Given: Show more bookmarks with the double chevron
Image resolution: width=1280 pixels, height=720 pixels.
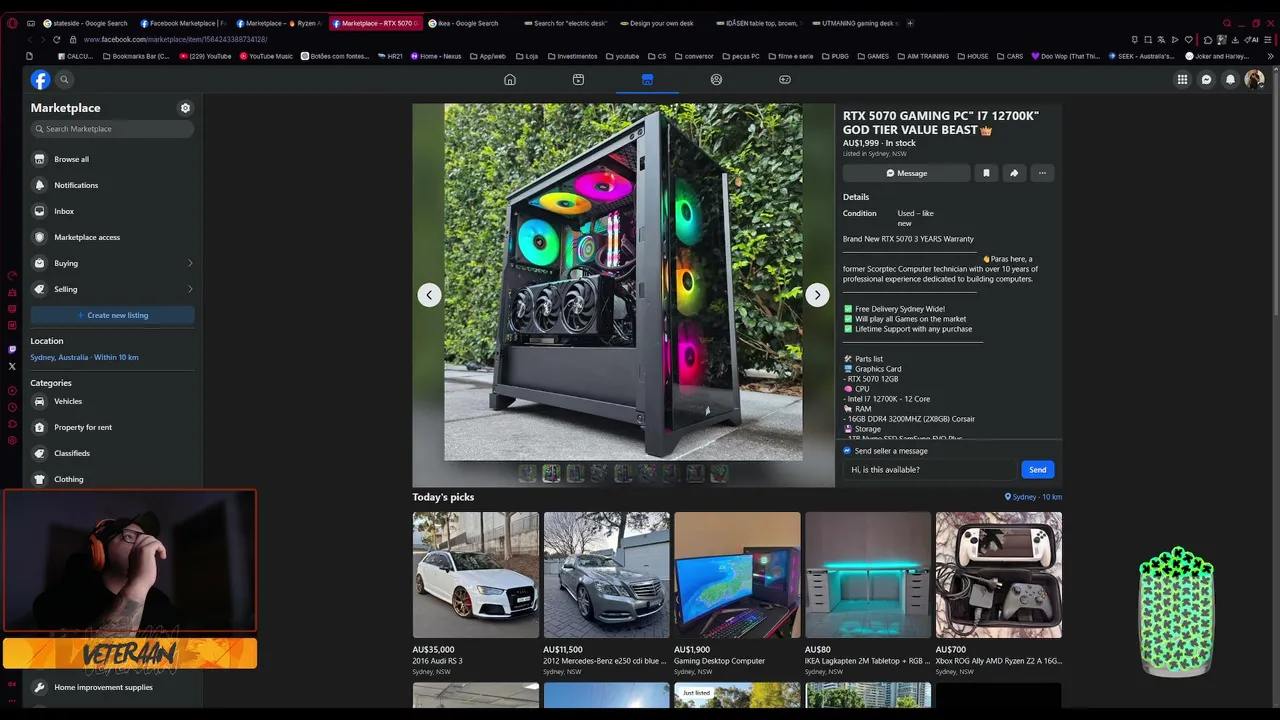Looking at the screenshot, I should click(1269, 56).
